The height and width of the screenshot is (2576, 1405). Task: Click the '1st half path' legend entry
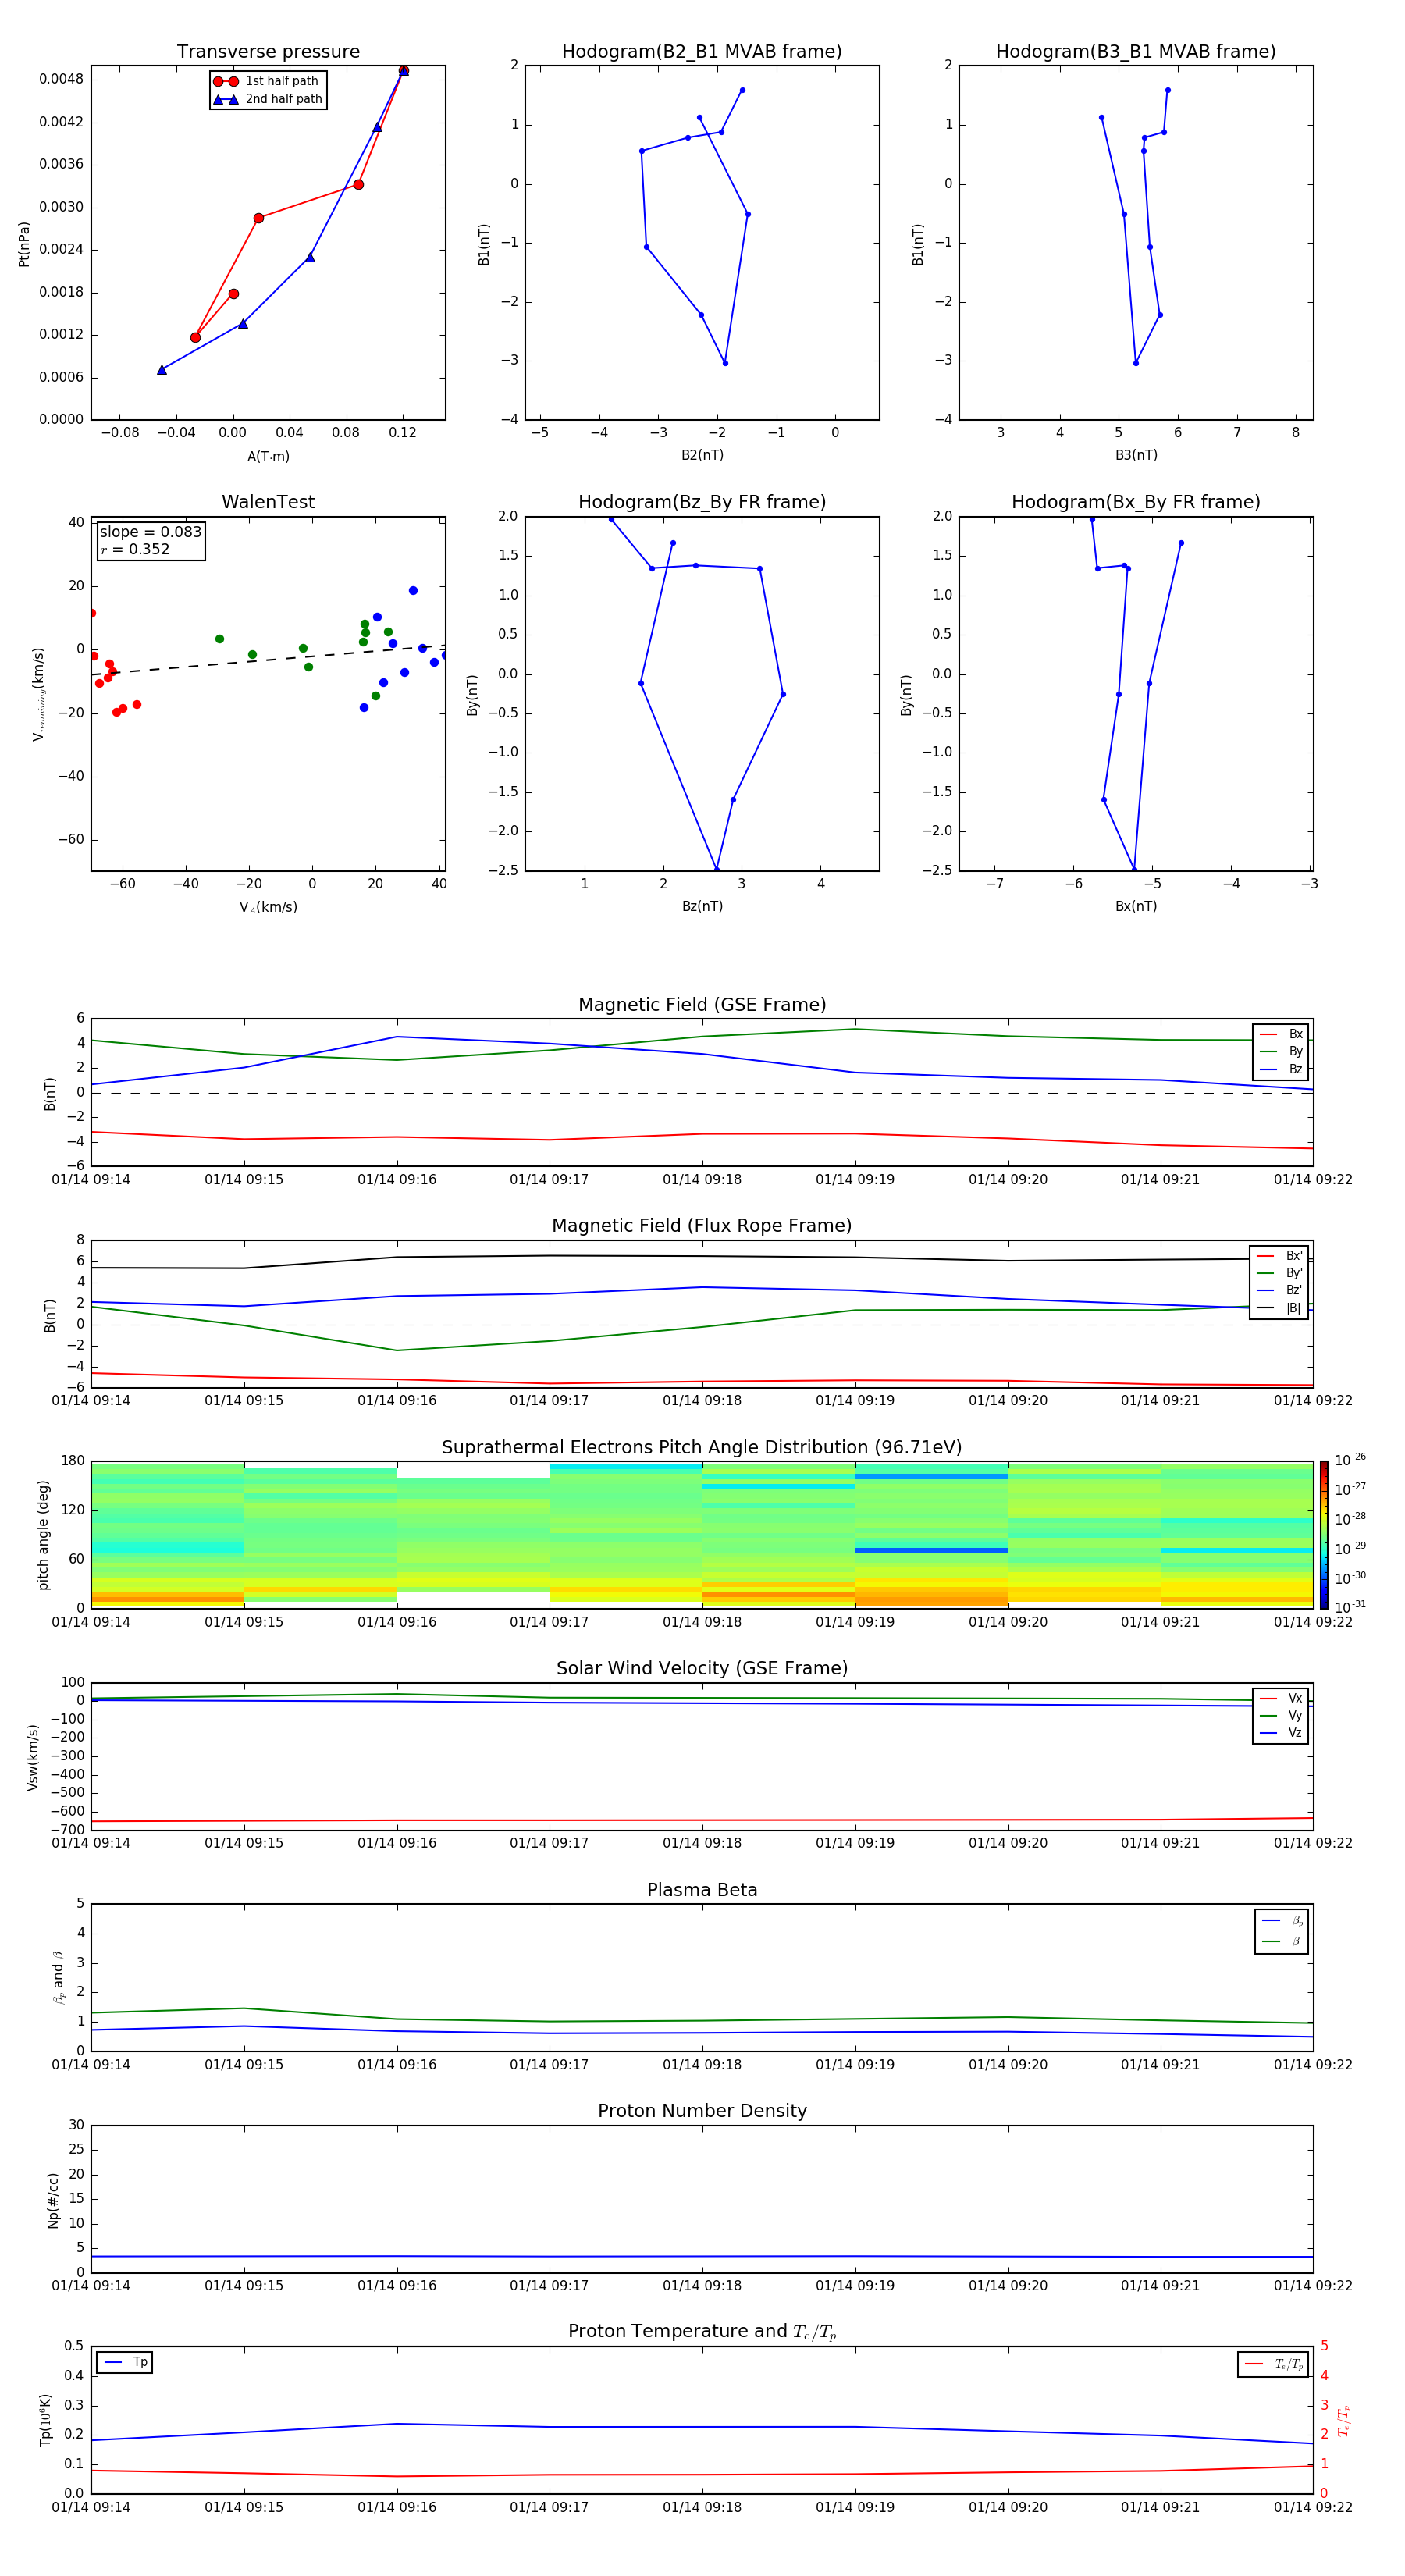(x=267, y=81)
